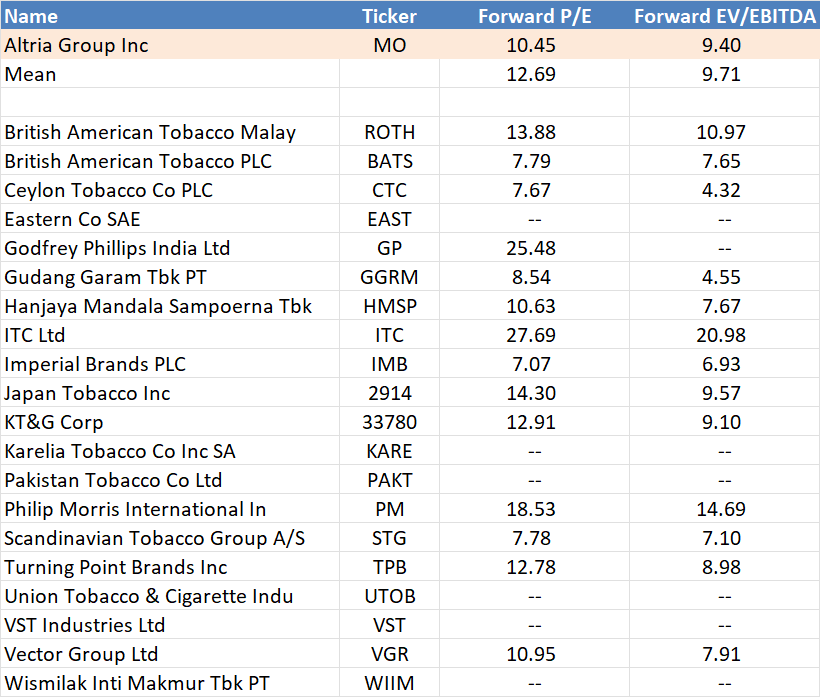Select Imperial Brands PLC cell
820x697 pixels.
tap(170, 364)
